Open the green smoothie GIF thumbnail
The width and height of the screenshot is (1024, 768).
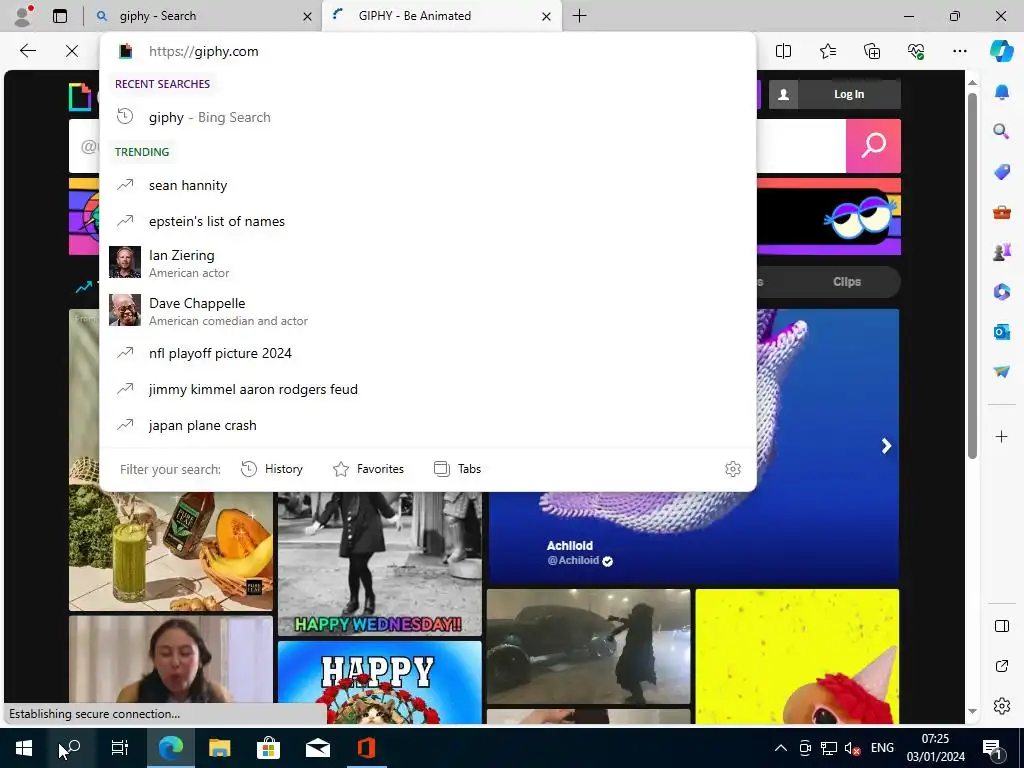pyautogui.click(x=170, y=552)
